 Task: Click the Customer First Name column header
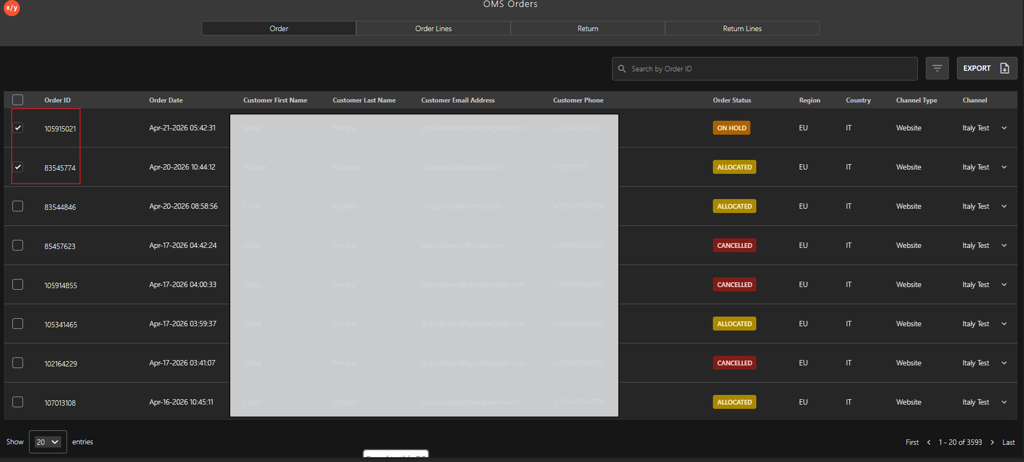(x=275, y=100)
